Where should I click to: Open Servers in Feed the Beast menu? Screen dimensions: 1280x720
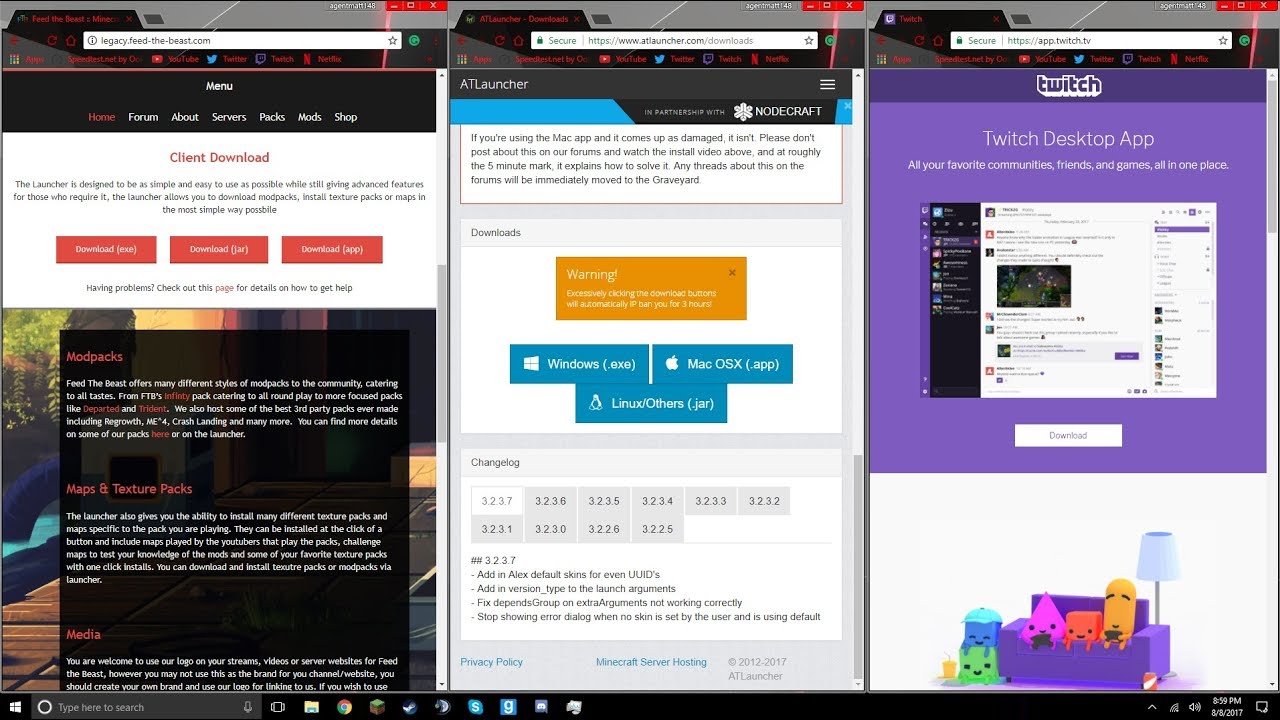click(229, 117)
